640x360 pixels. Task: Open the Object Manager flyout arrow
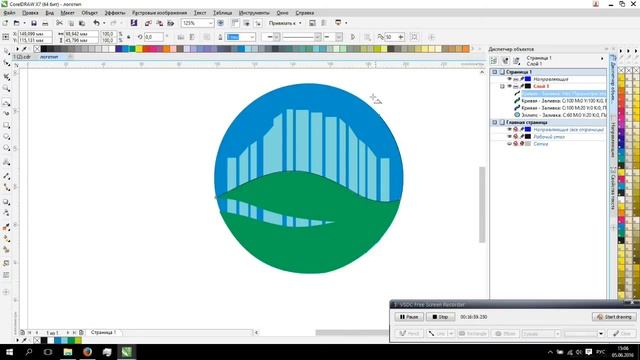pyautogui.click(x=602, y=59)
